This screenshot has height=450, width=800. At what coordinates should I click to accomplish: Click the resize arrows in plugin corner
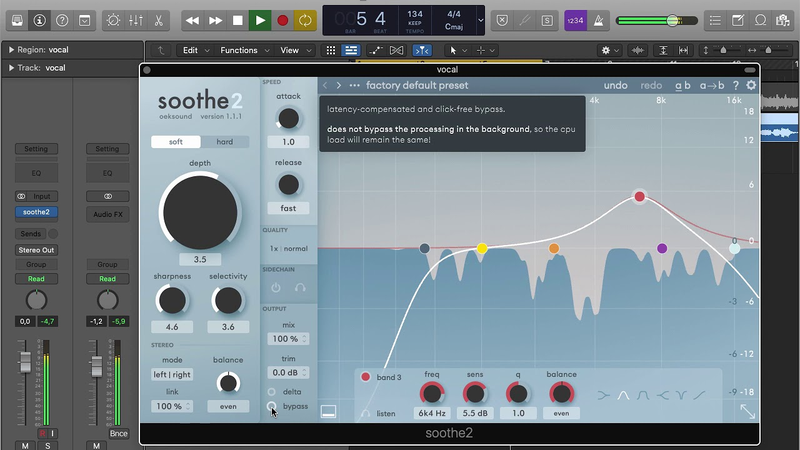click(x=747, y=410)
